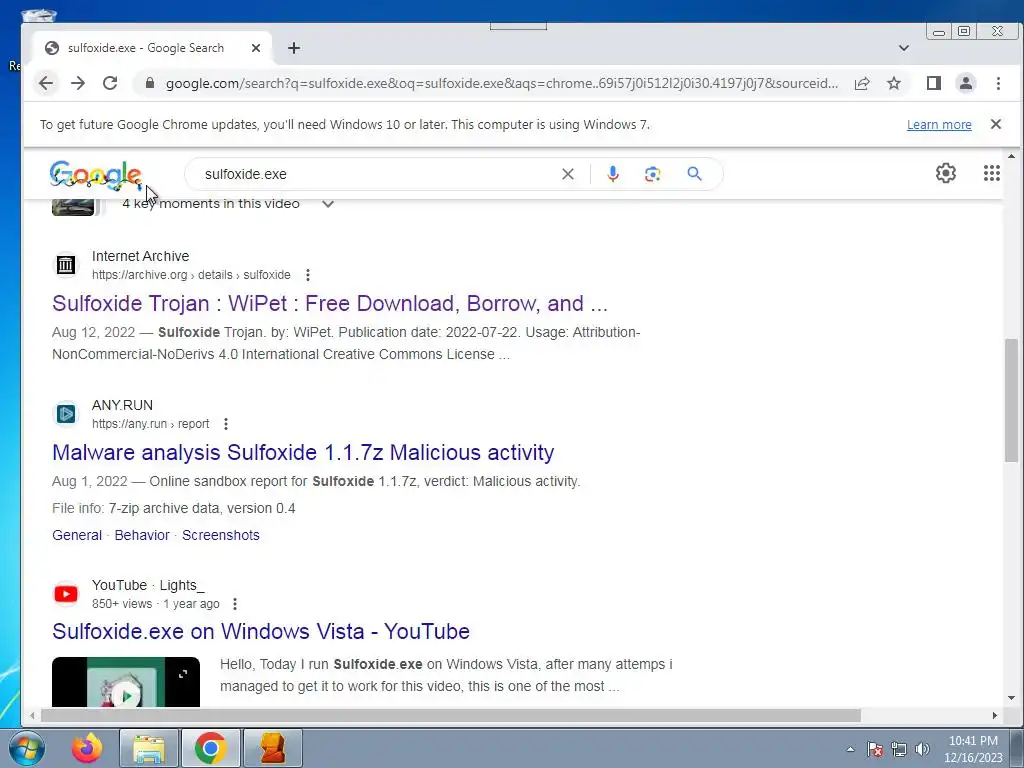Start voice search with microphone icon
Screen dimensions: 1024x768
click(x=613, y=174)
